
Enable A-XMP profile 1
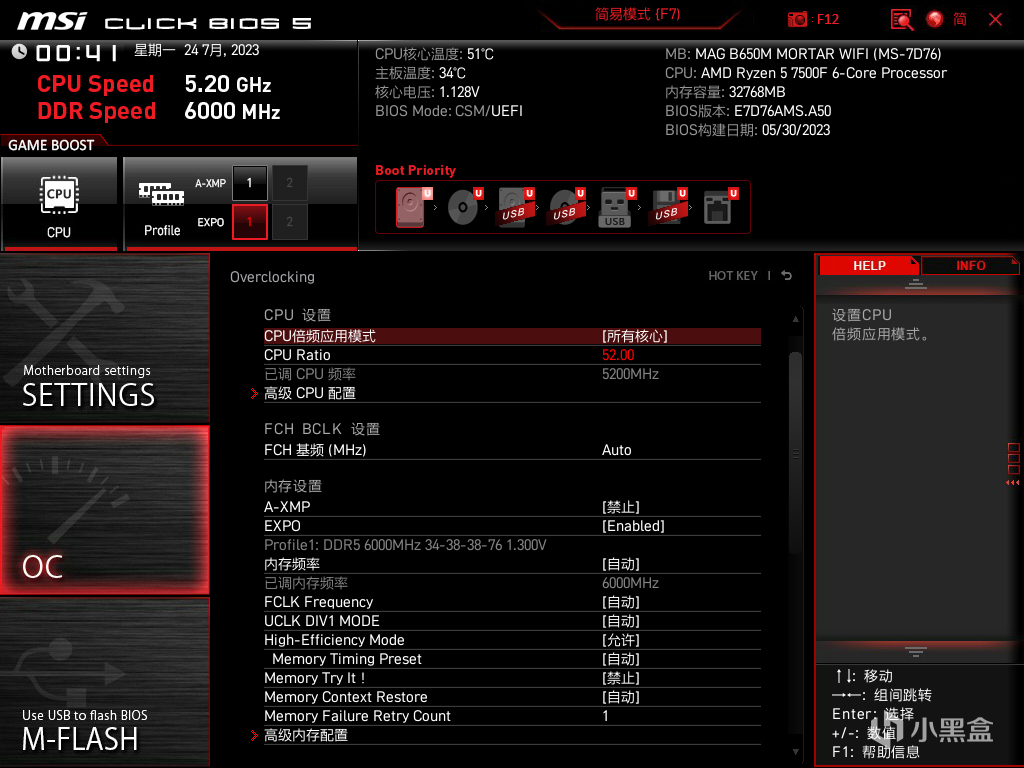(x=249, y=183)
